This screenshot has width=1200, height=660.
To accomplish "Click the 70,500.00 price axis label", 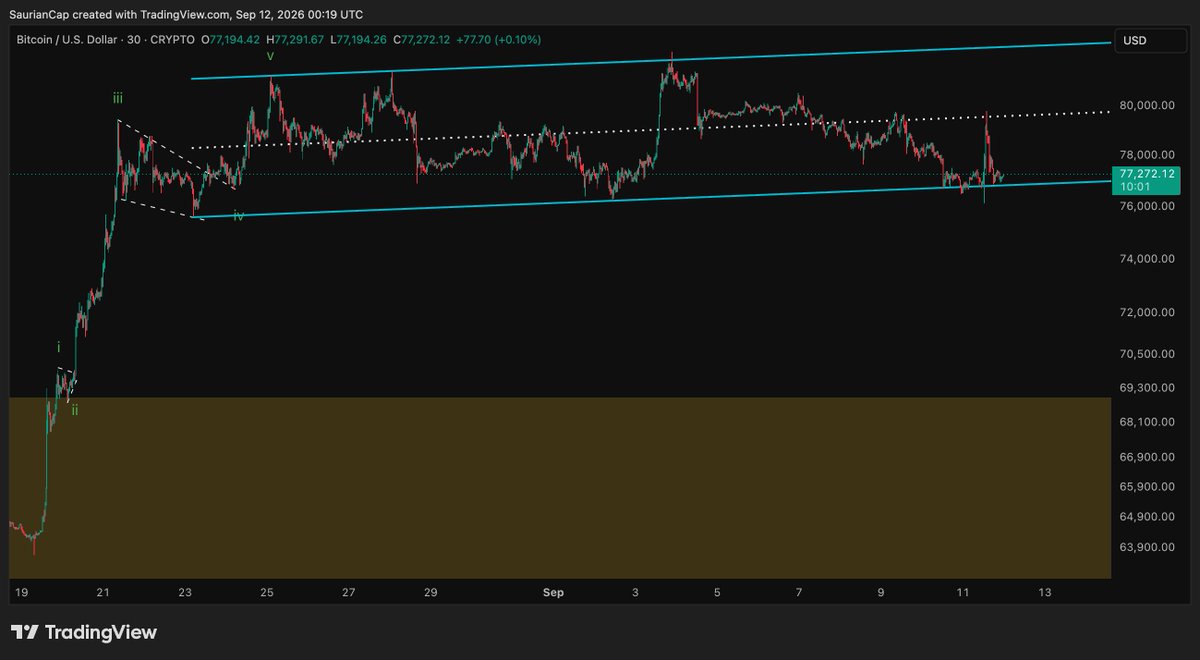I will 1146,354.
